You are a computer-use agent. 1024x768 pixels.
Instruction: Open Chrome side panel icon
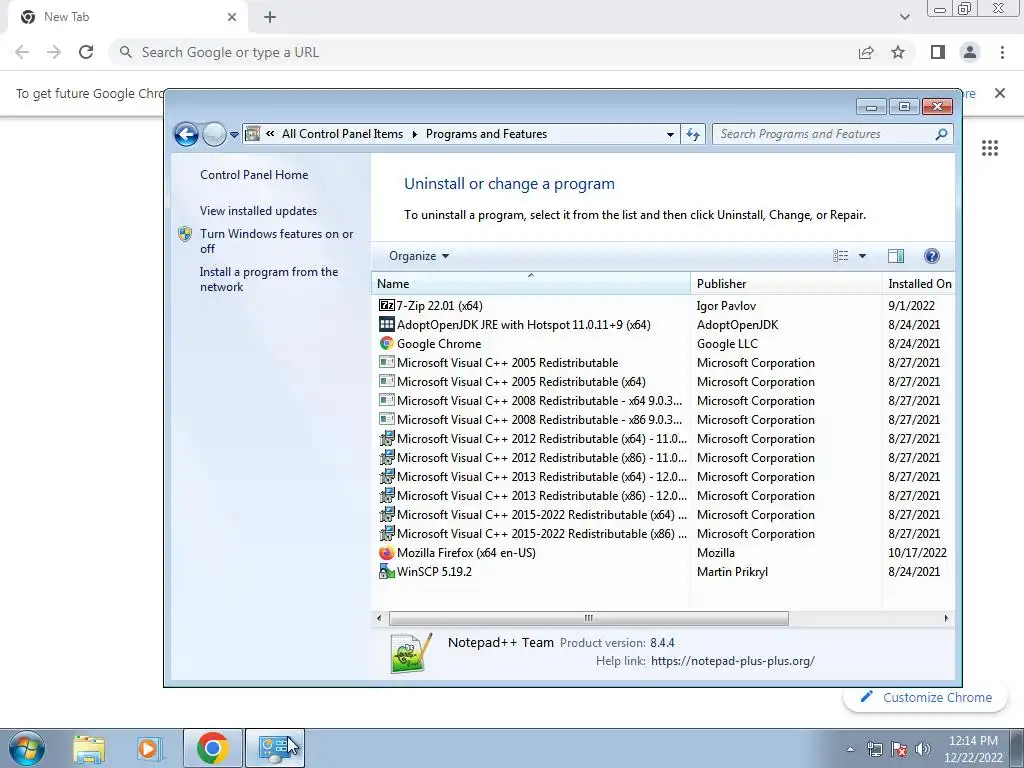938,52
